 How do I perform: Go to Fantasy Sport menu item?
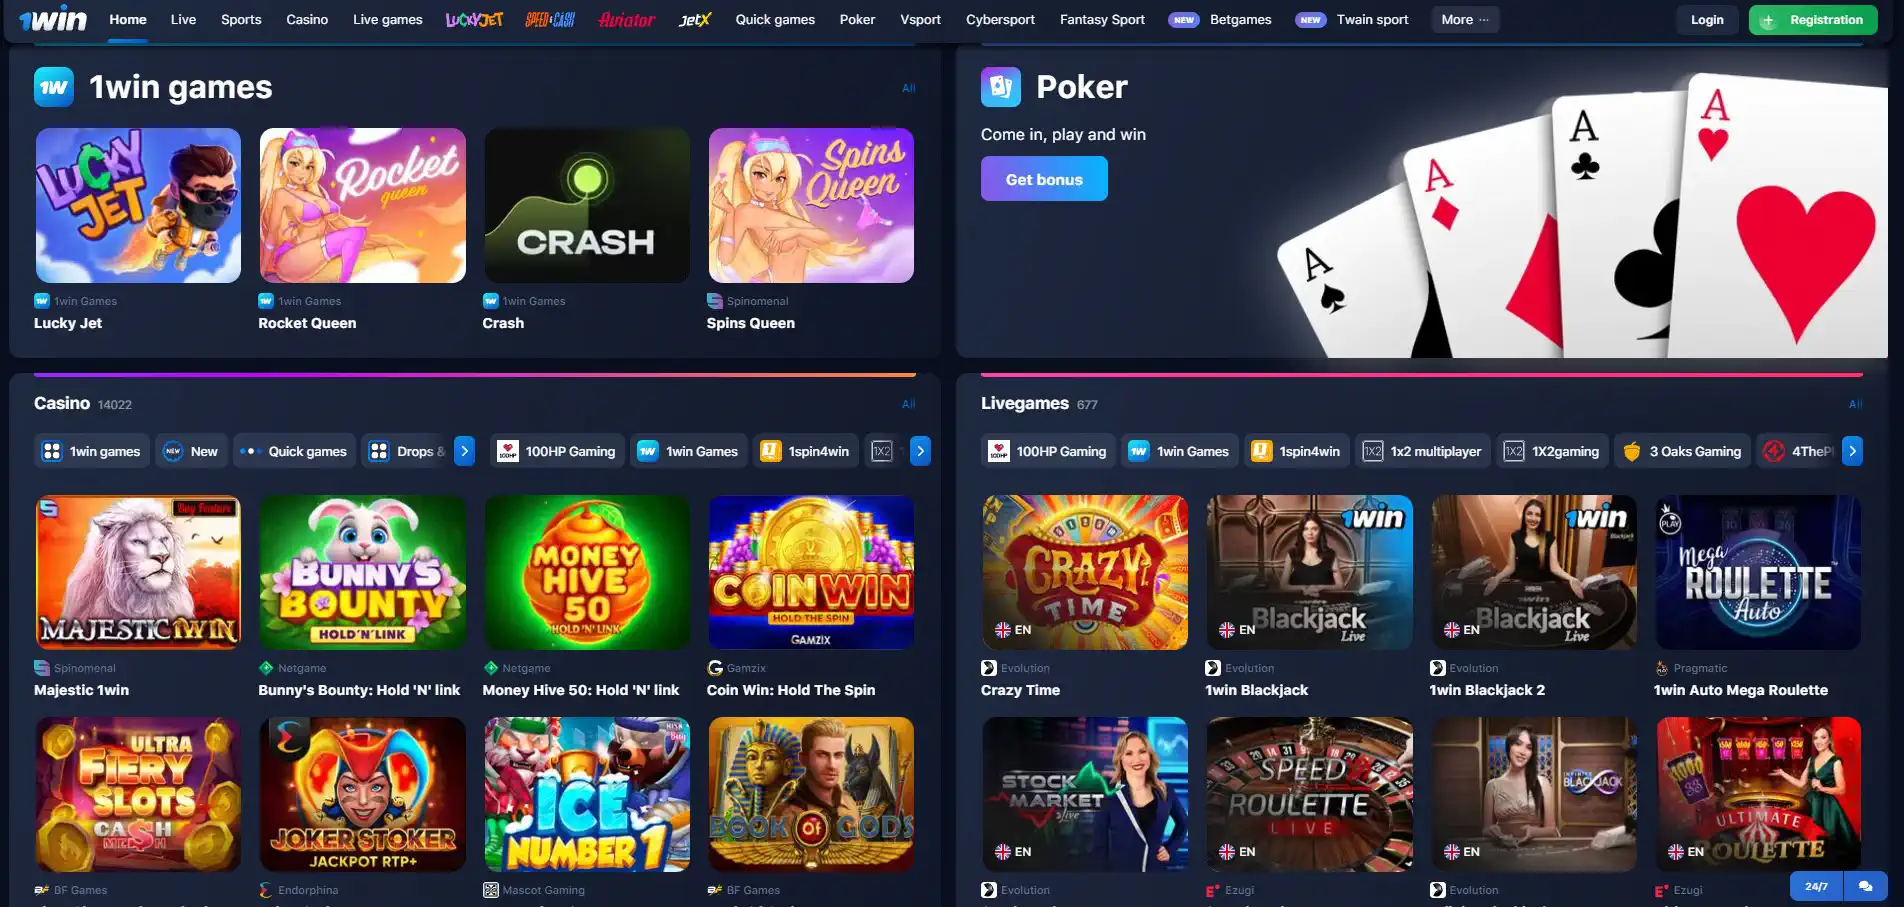point(1102,19)
